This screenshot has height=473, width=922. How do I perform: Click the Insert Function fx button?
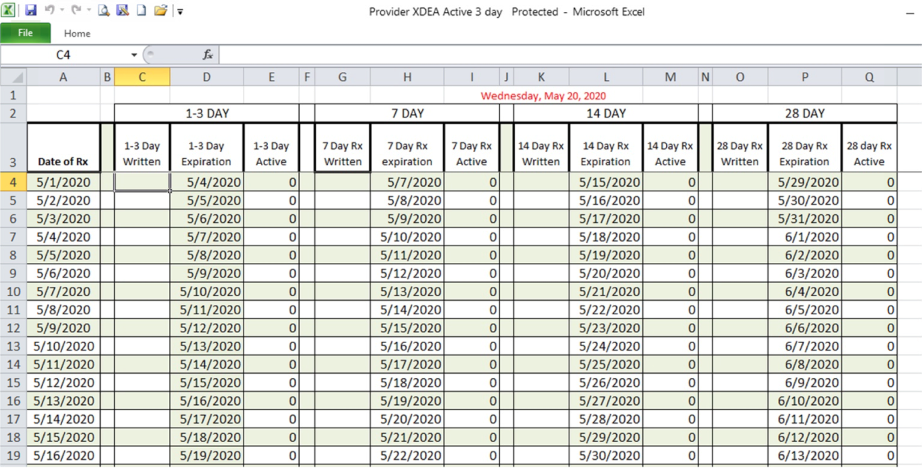(x=208, y=55)
